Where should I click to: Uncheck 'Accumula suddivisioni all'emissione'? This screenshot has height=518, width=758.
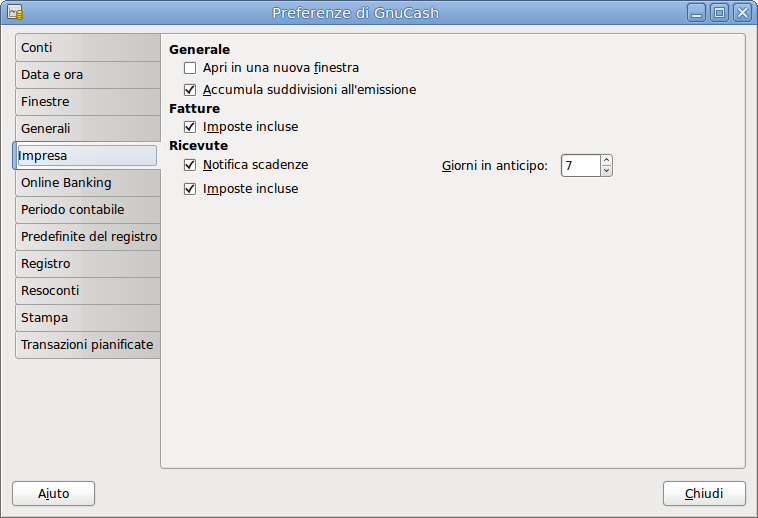190,90
